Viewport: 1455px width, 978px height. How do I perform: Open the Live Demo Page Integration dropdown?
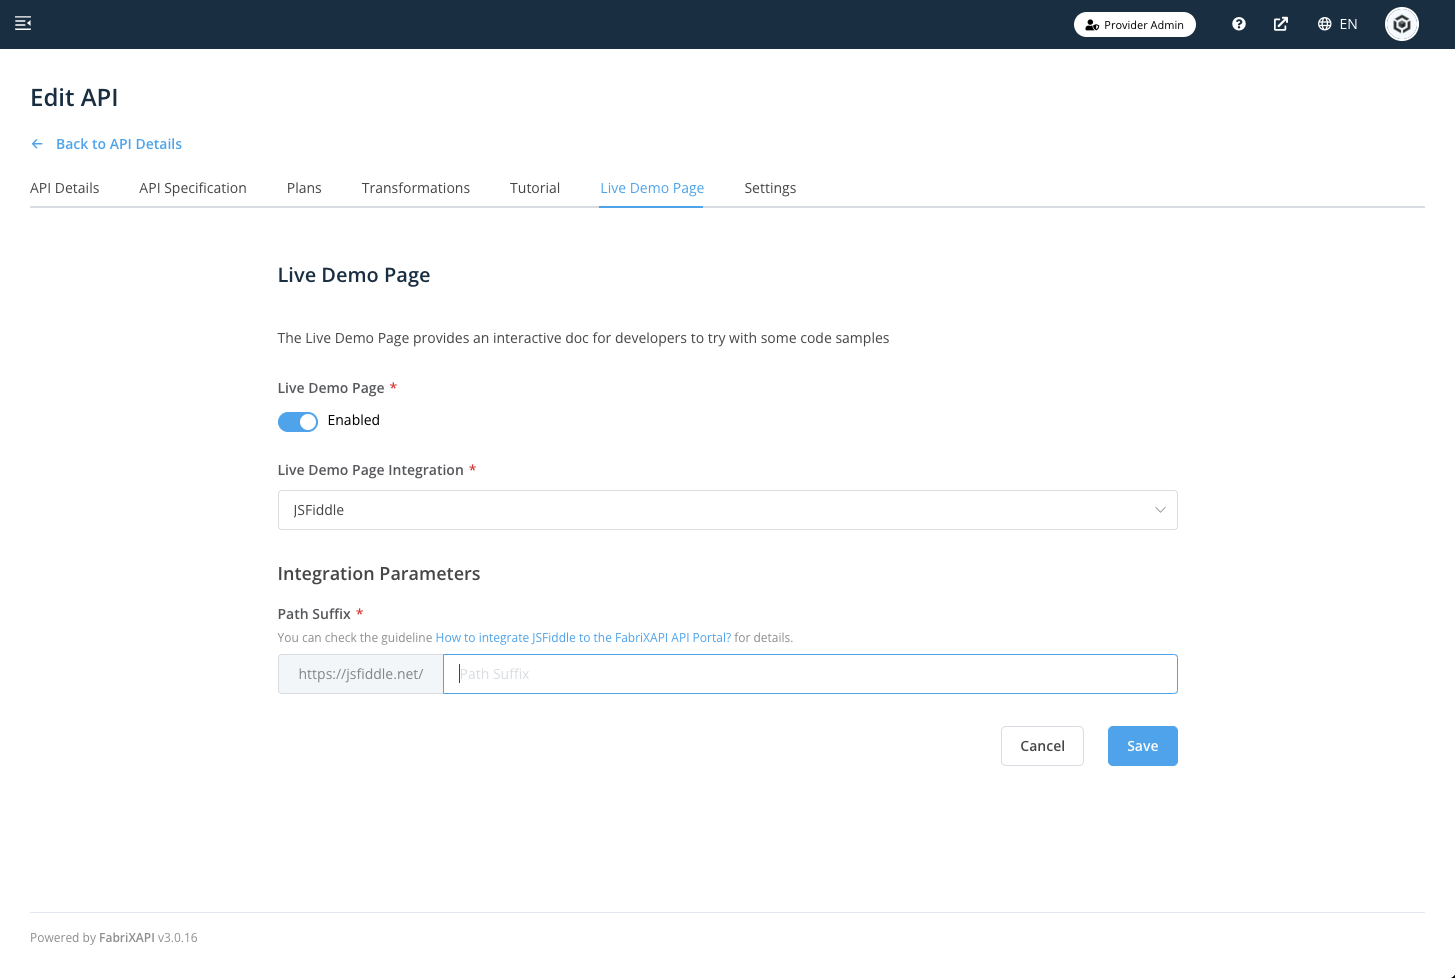pos(726,510)
